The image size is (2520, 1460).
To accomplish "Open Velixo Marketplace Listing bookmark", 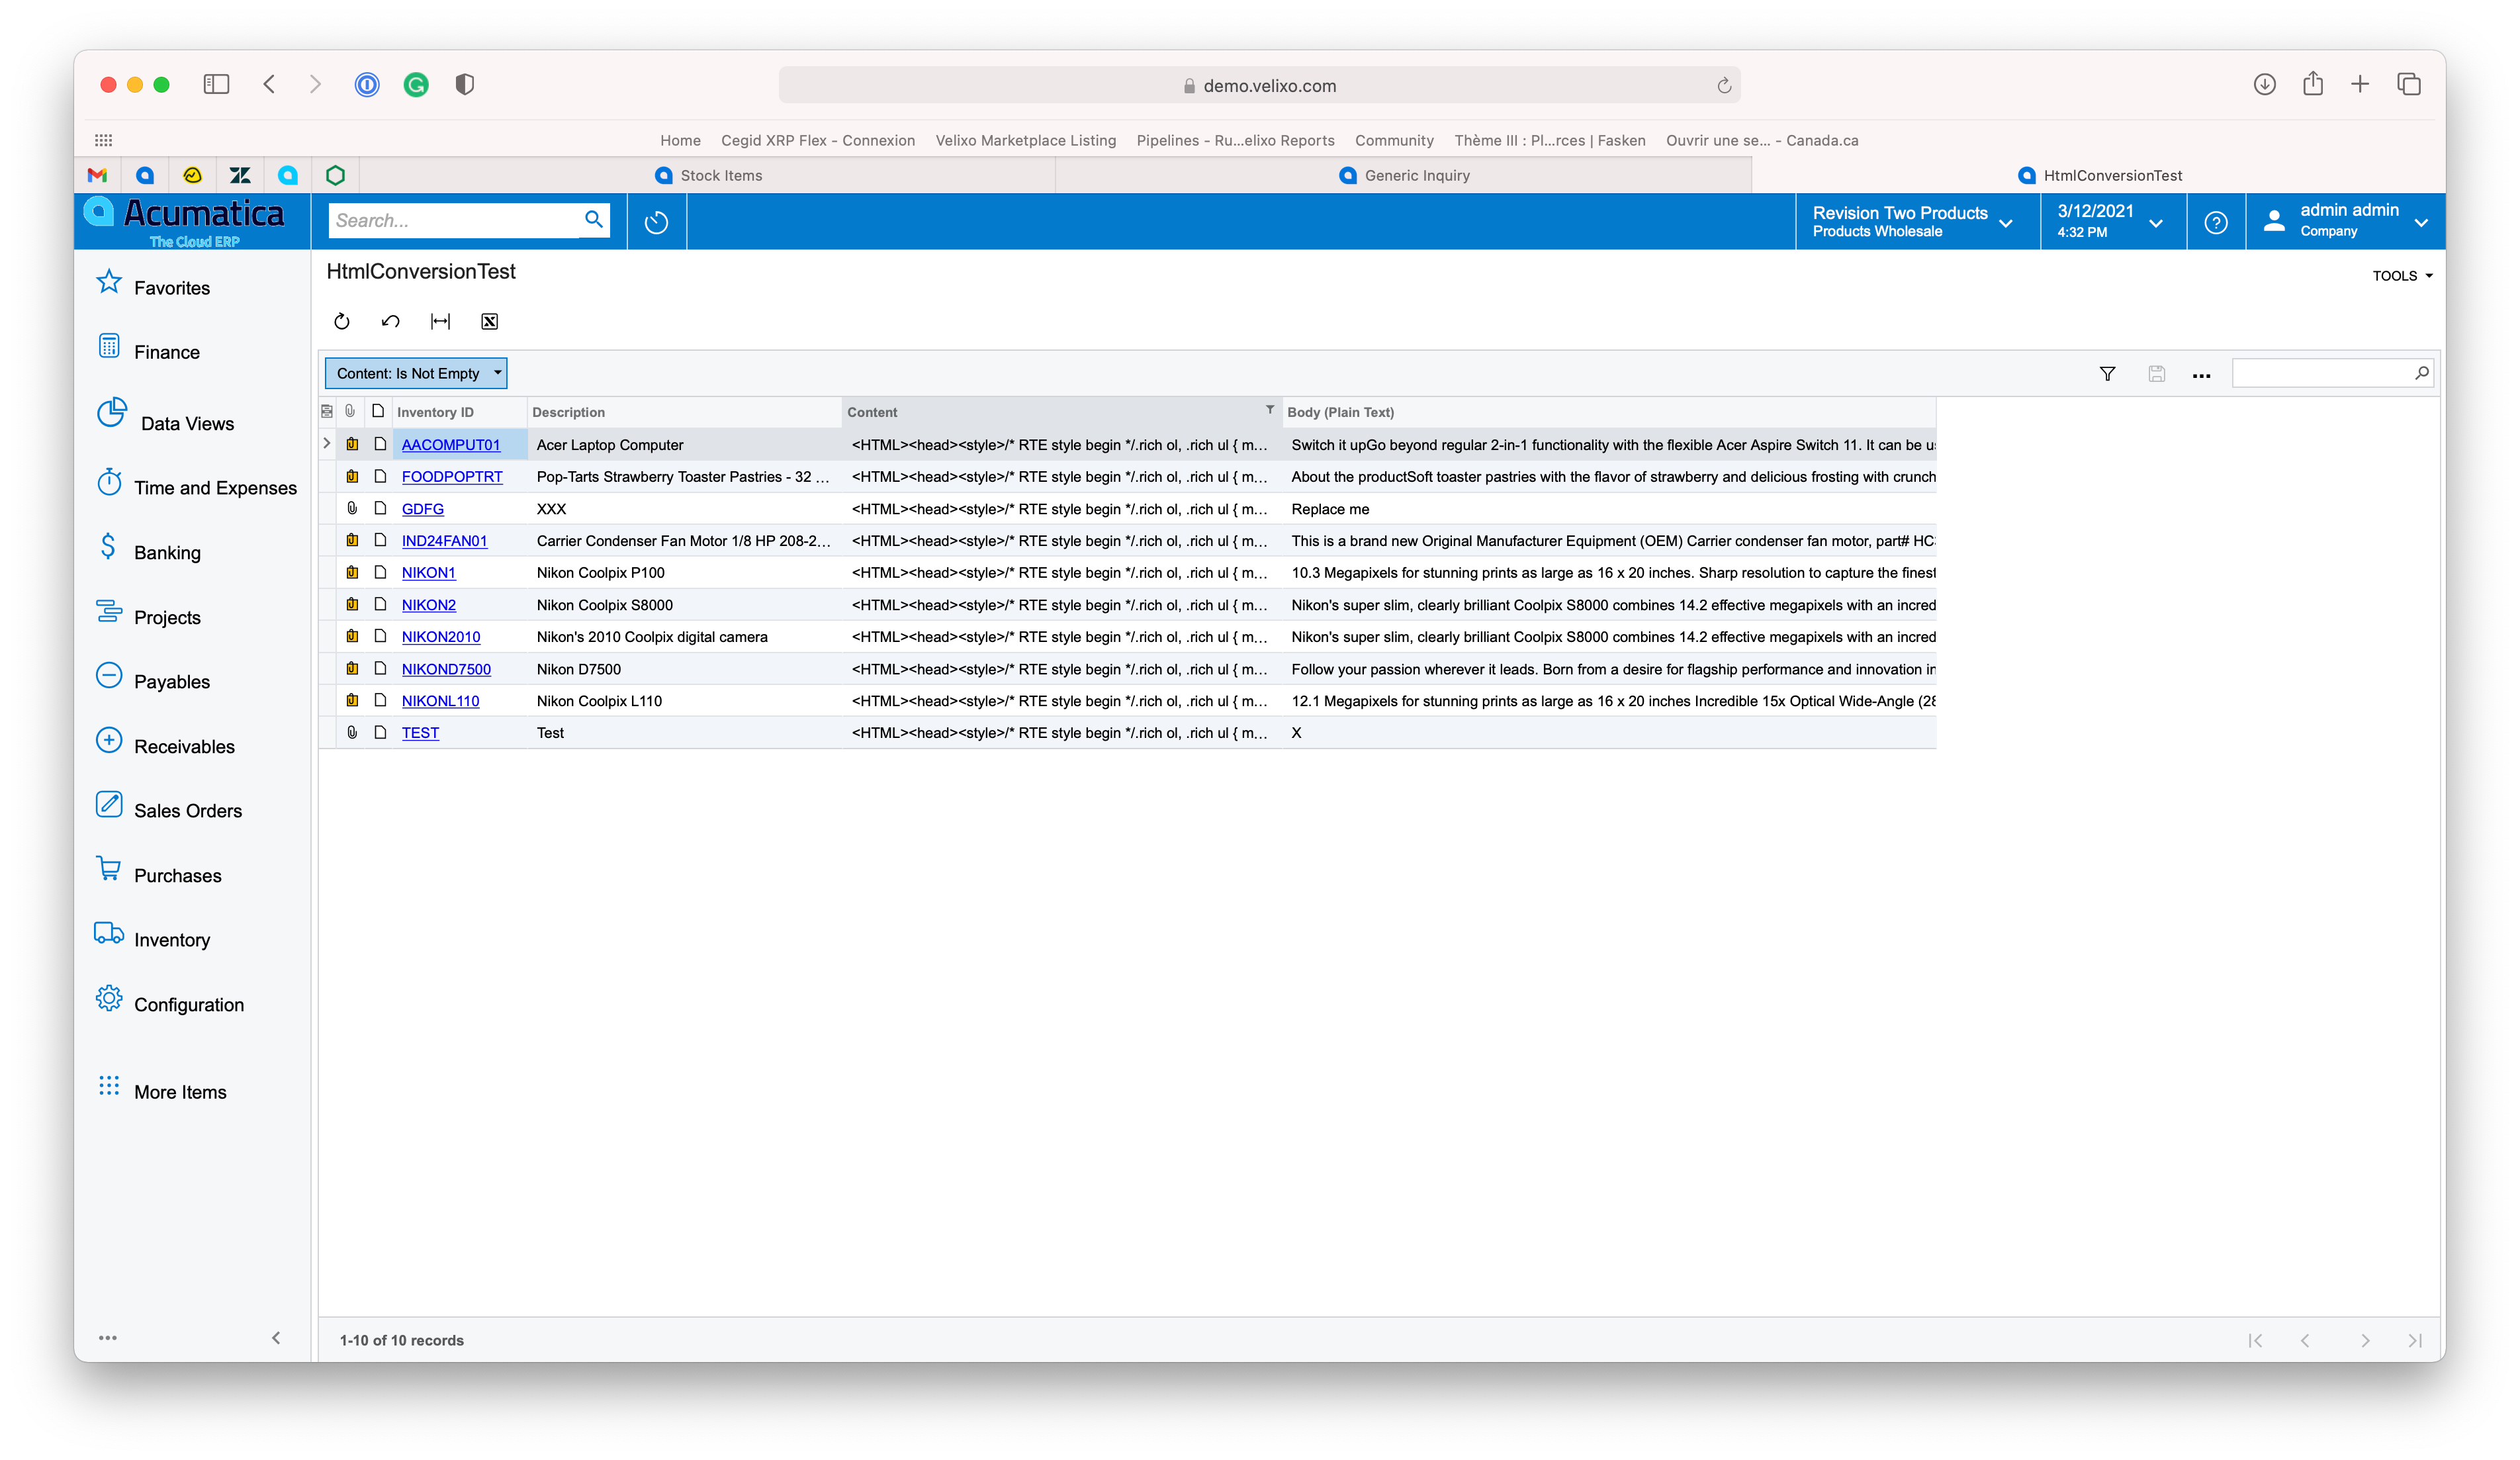I will (x=1025, y=140).
